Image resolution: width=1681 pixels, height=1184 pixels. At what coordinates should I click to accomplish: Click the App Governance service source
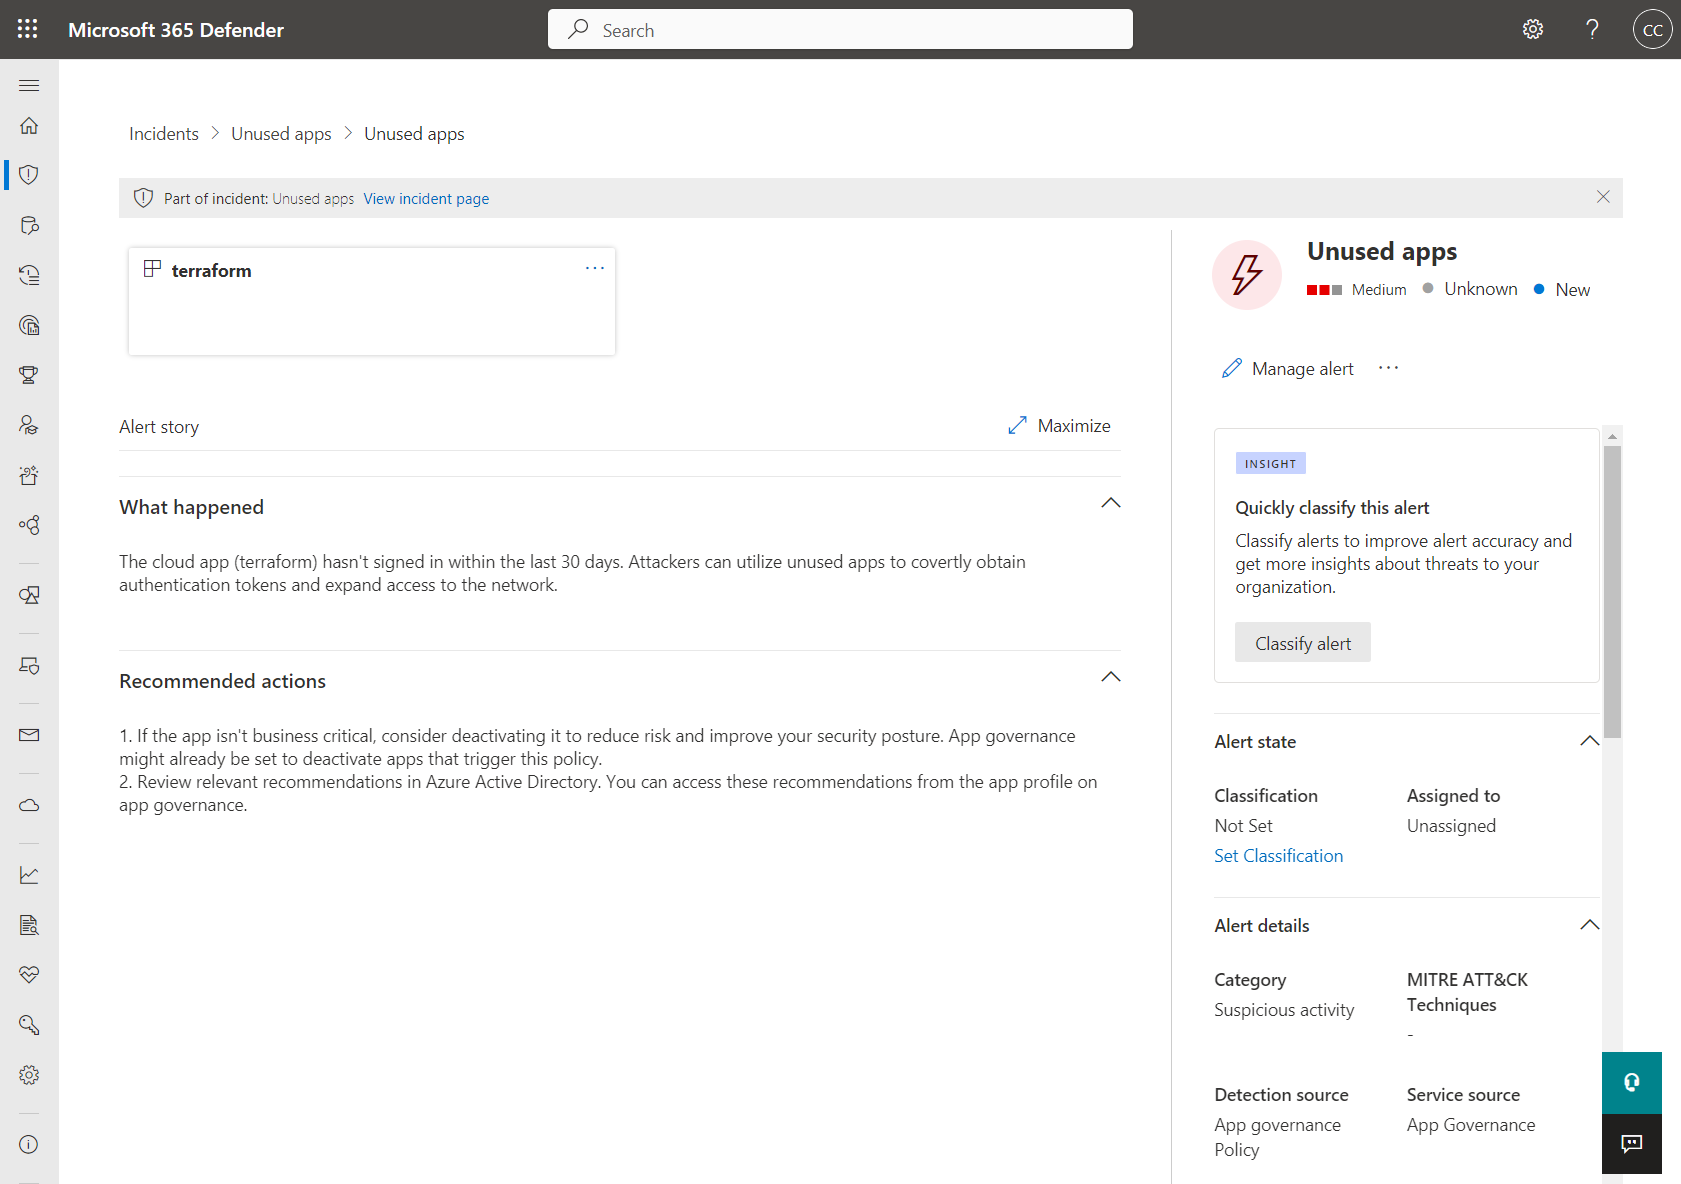click(x=1470, y=1125)
